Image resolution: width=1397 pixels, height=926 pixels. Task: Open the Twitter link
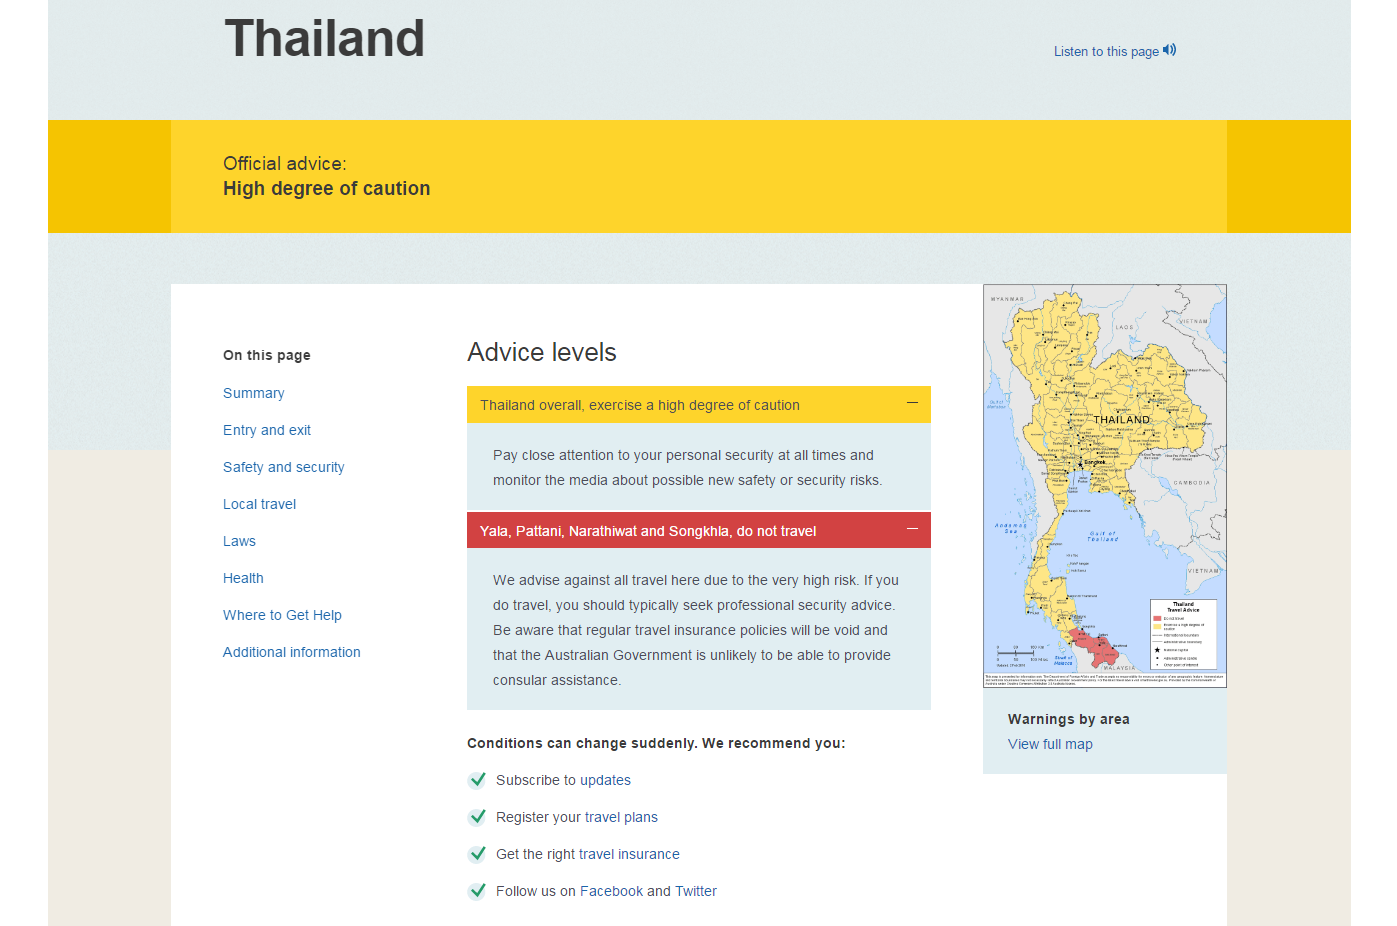coord(695,891)
